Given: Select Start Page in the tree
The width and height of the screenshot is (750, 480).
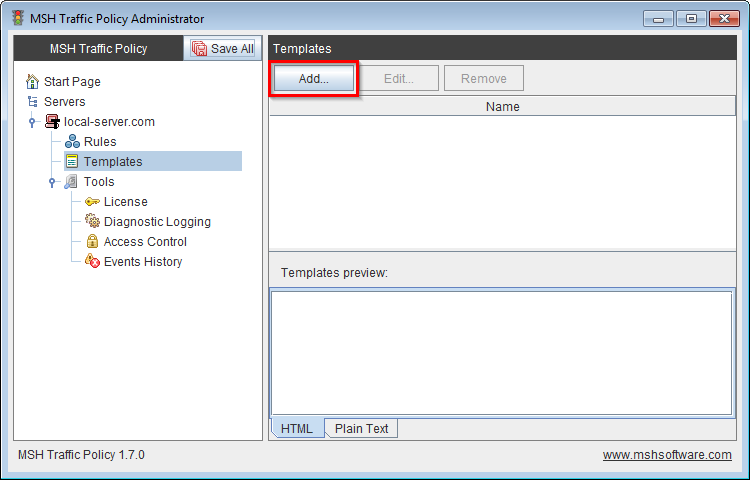Looking at the screenshot, I should (x=72, y=82).
